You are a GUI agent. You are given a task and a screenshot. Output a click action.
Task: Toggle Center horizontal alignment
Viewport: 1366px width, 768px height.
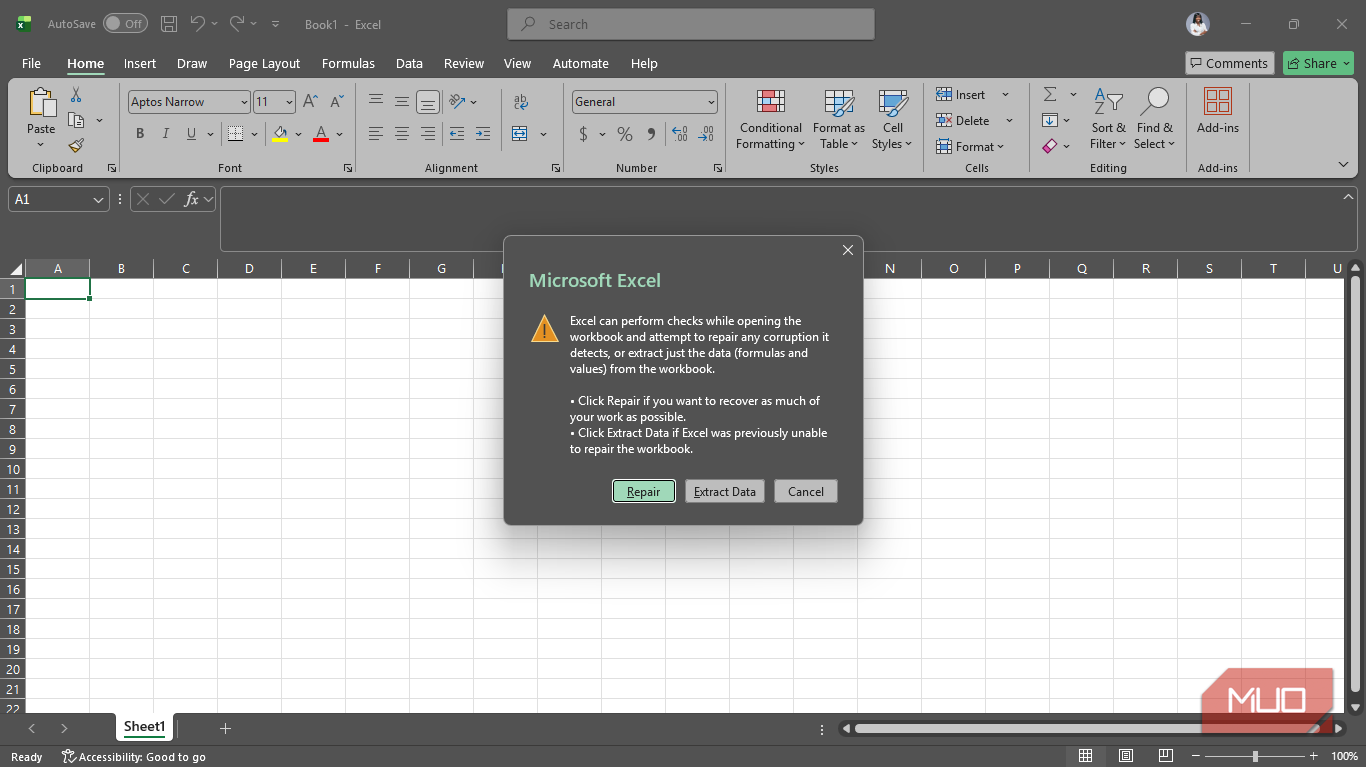402,134
